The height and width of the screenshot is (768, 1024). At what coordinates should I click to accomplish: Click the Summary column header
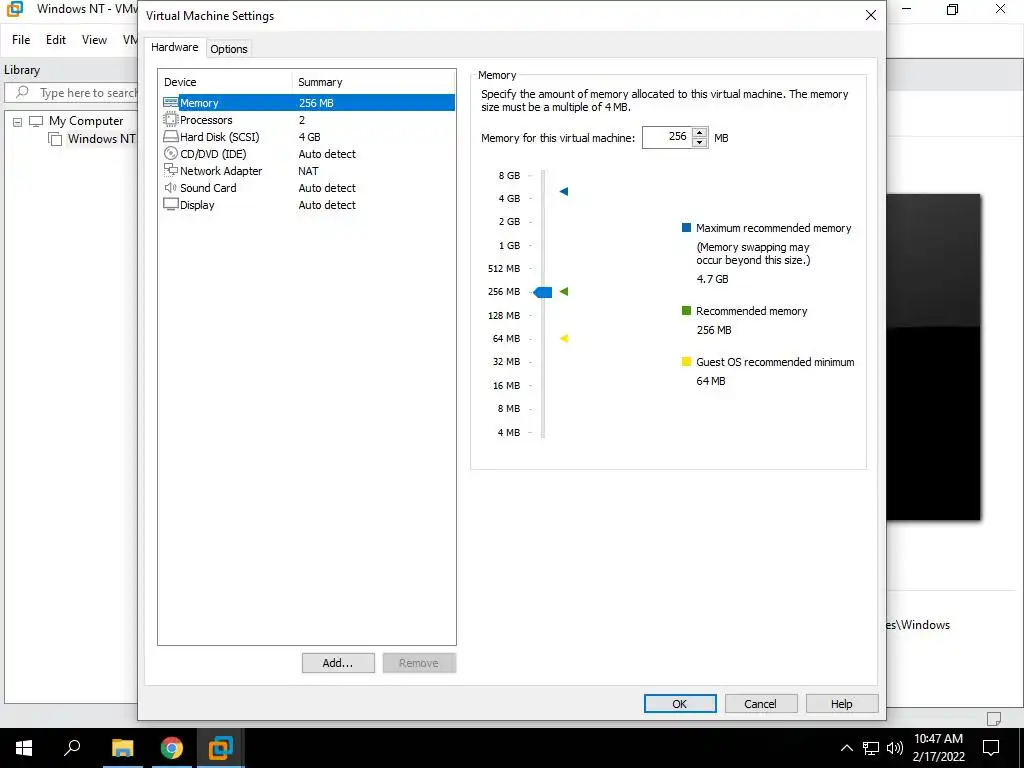tap(374, 82)
